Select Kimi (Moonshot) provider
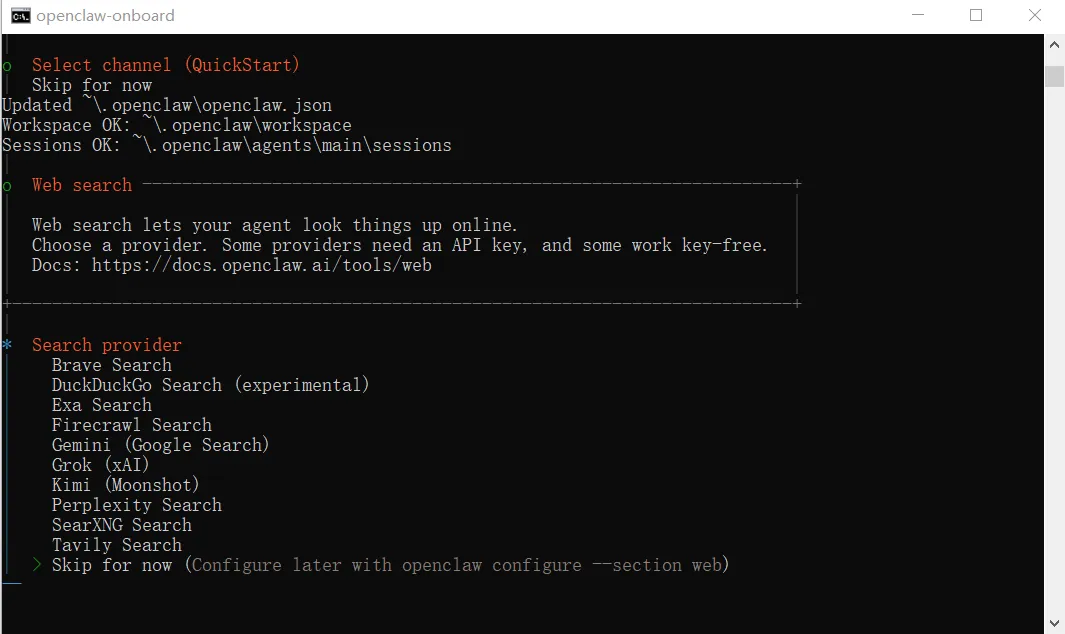This screenshot has height=634, width=1065. [x=125, y=485]
